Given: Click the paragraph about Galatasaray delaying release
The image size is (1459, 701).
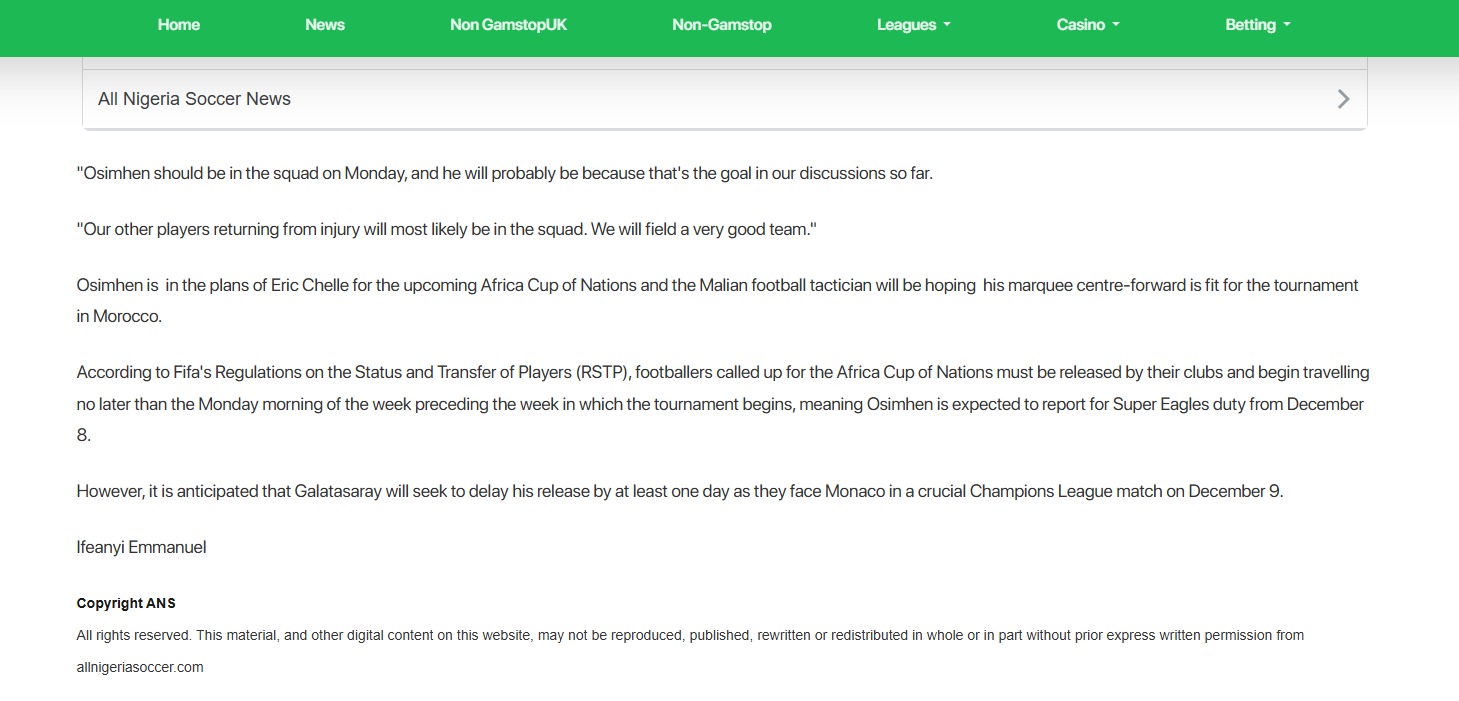Looking at the screenshot, I should click(x=679, y=492).
